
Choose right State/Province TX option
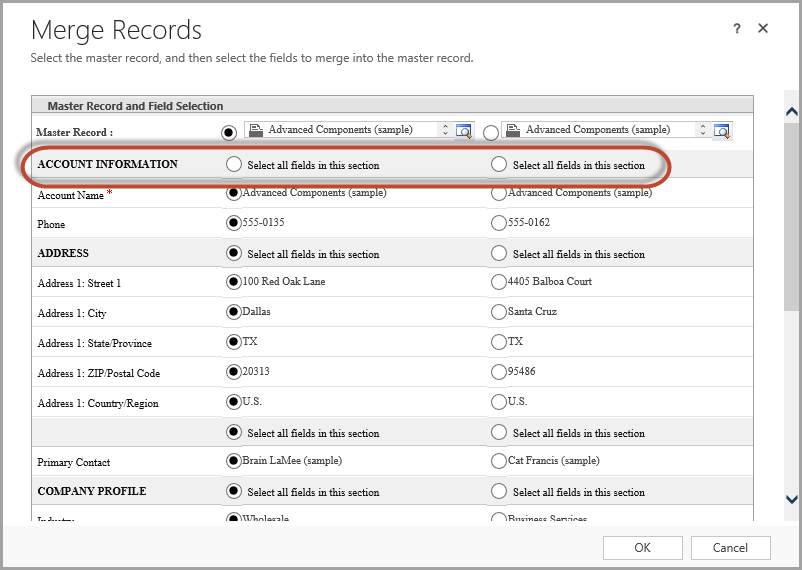click(x=499, y=342)
